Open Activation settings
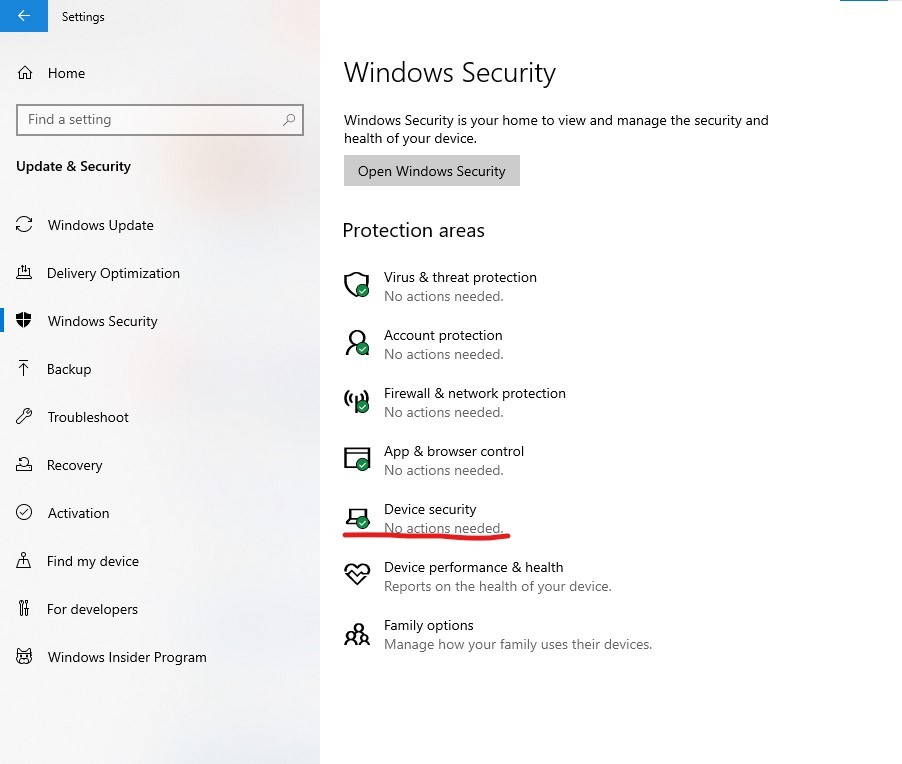 tap(78, 513)
